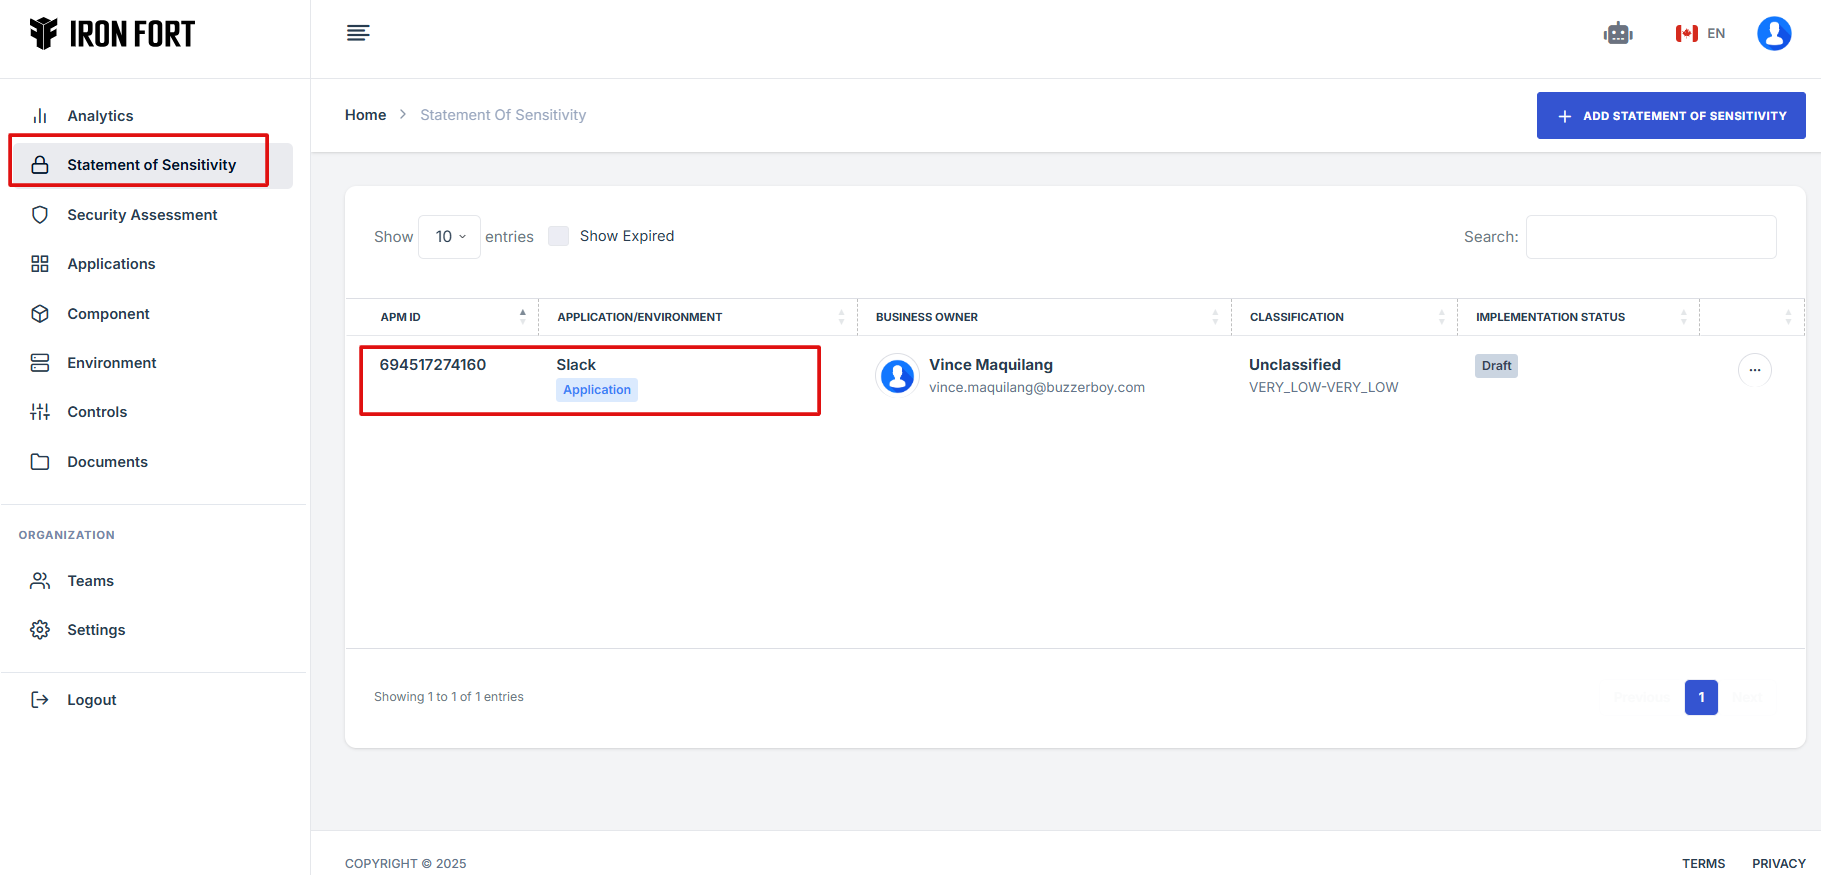Click Vince Maquilang's avatar icon
1821x875 pixels.
pos(897,376)
